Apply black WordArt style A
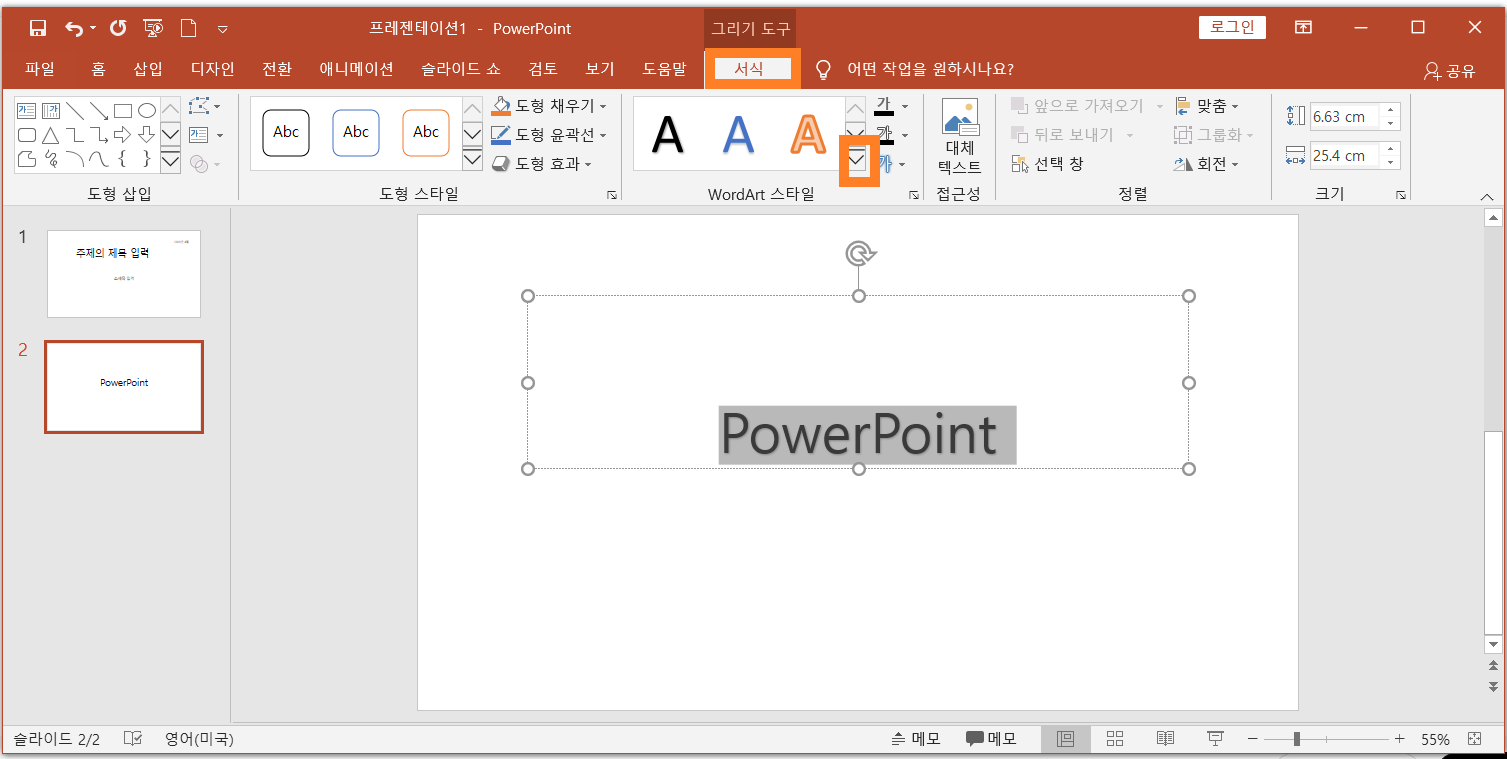Viewport: 1507px width, 759px height. [667, 134]
